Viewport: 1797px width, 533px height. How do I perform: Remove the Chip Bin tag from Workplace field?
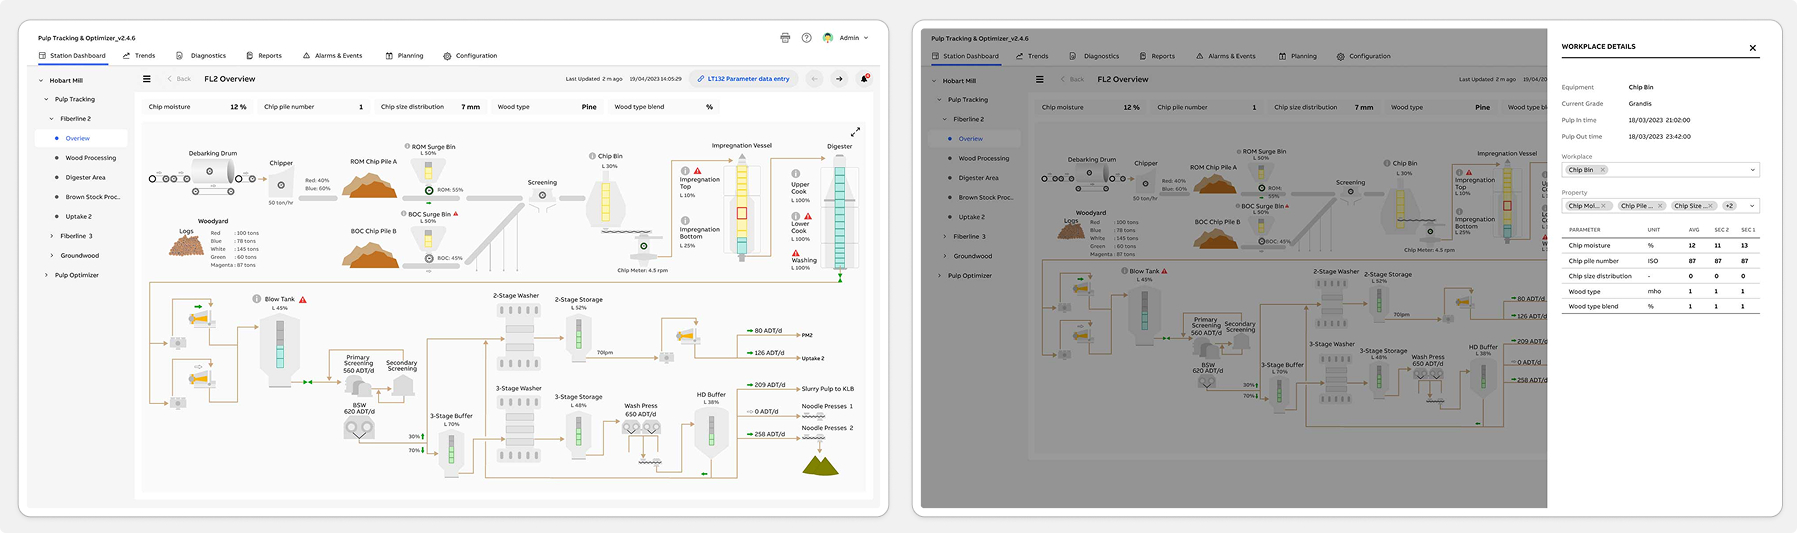pos(1602,170)
